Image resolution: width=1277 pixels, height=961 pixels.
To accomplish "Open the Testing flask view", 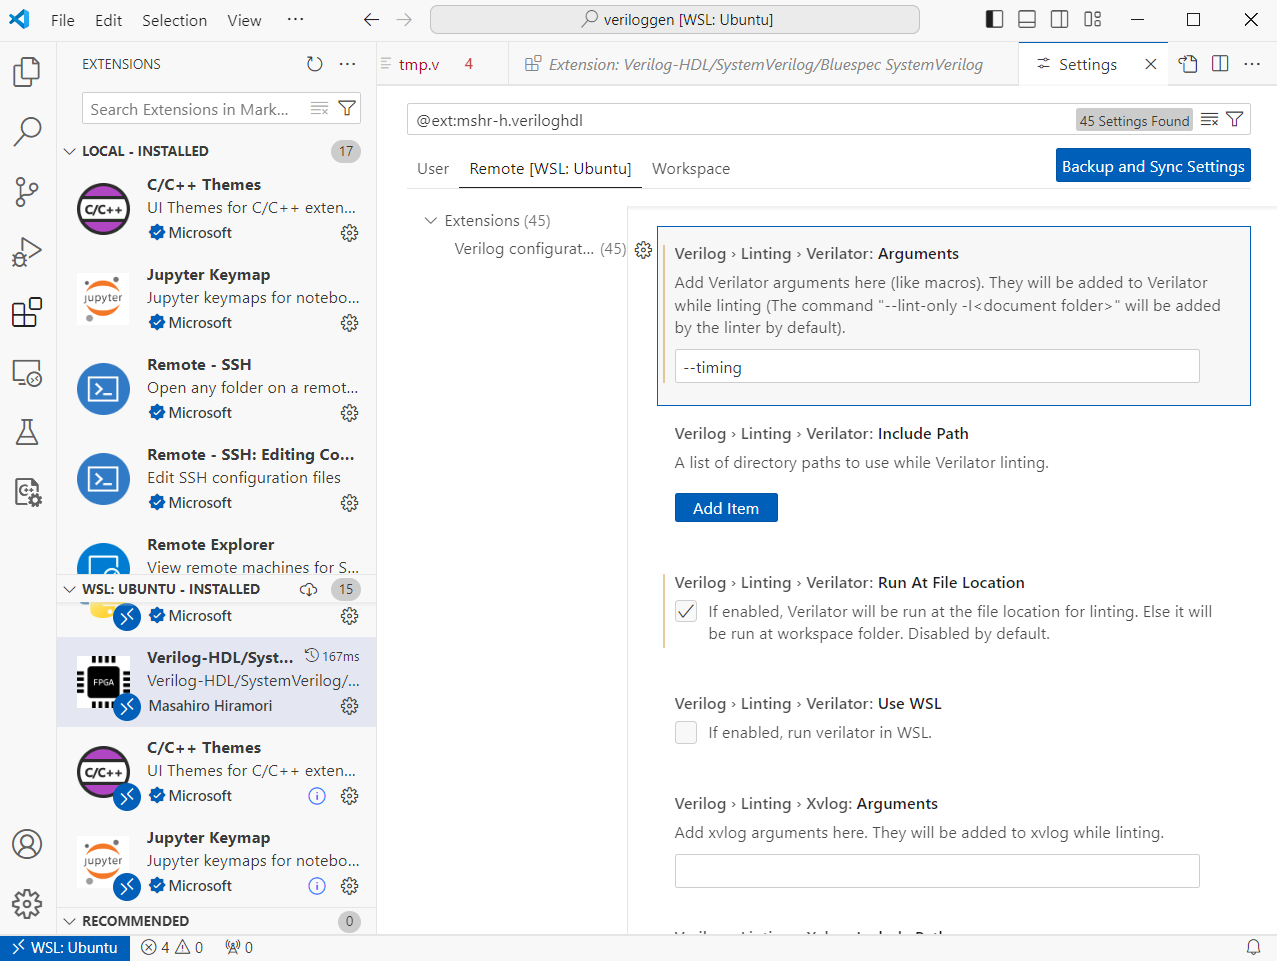I will (x=27, y=432).
